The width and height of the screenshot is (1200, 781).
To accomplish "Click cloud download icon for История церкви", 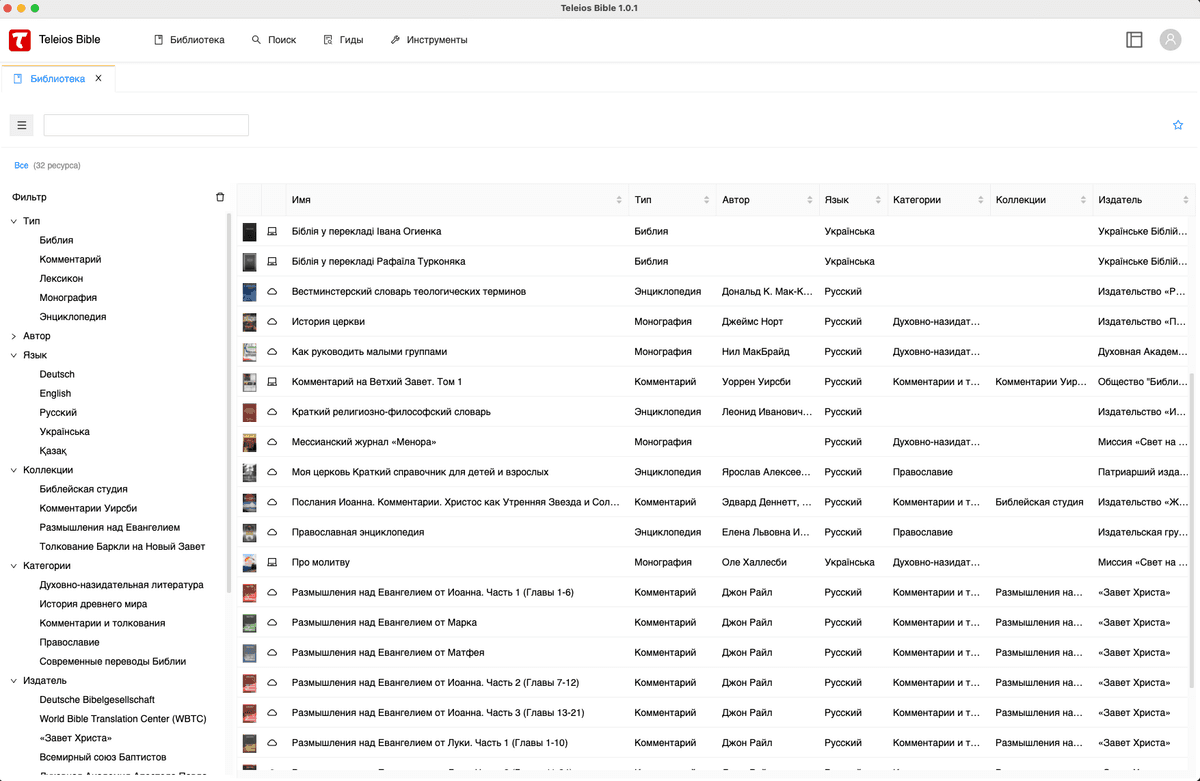I will tap(271, 322).
